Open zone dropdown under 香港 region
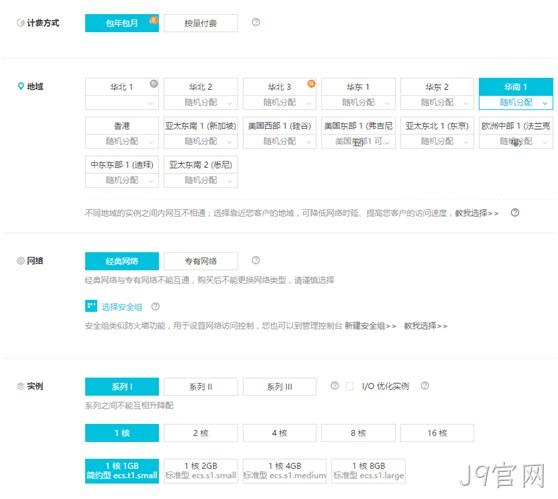 click(122, 141)
